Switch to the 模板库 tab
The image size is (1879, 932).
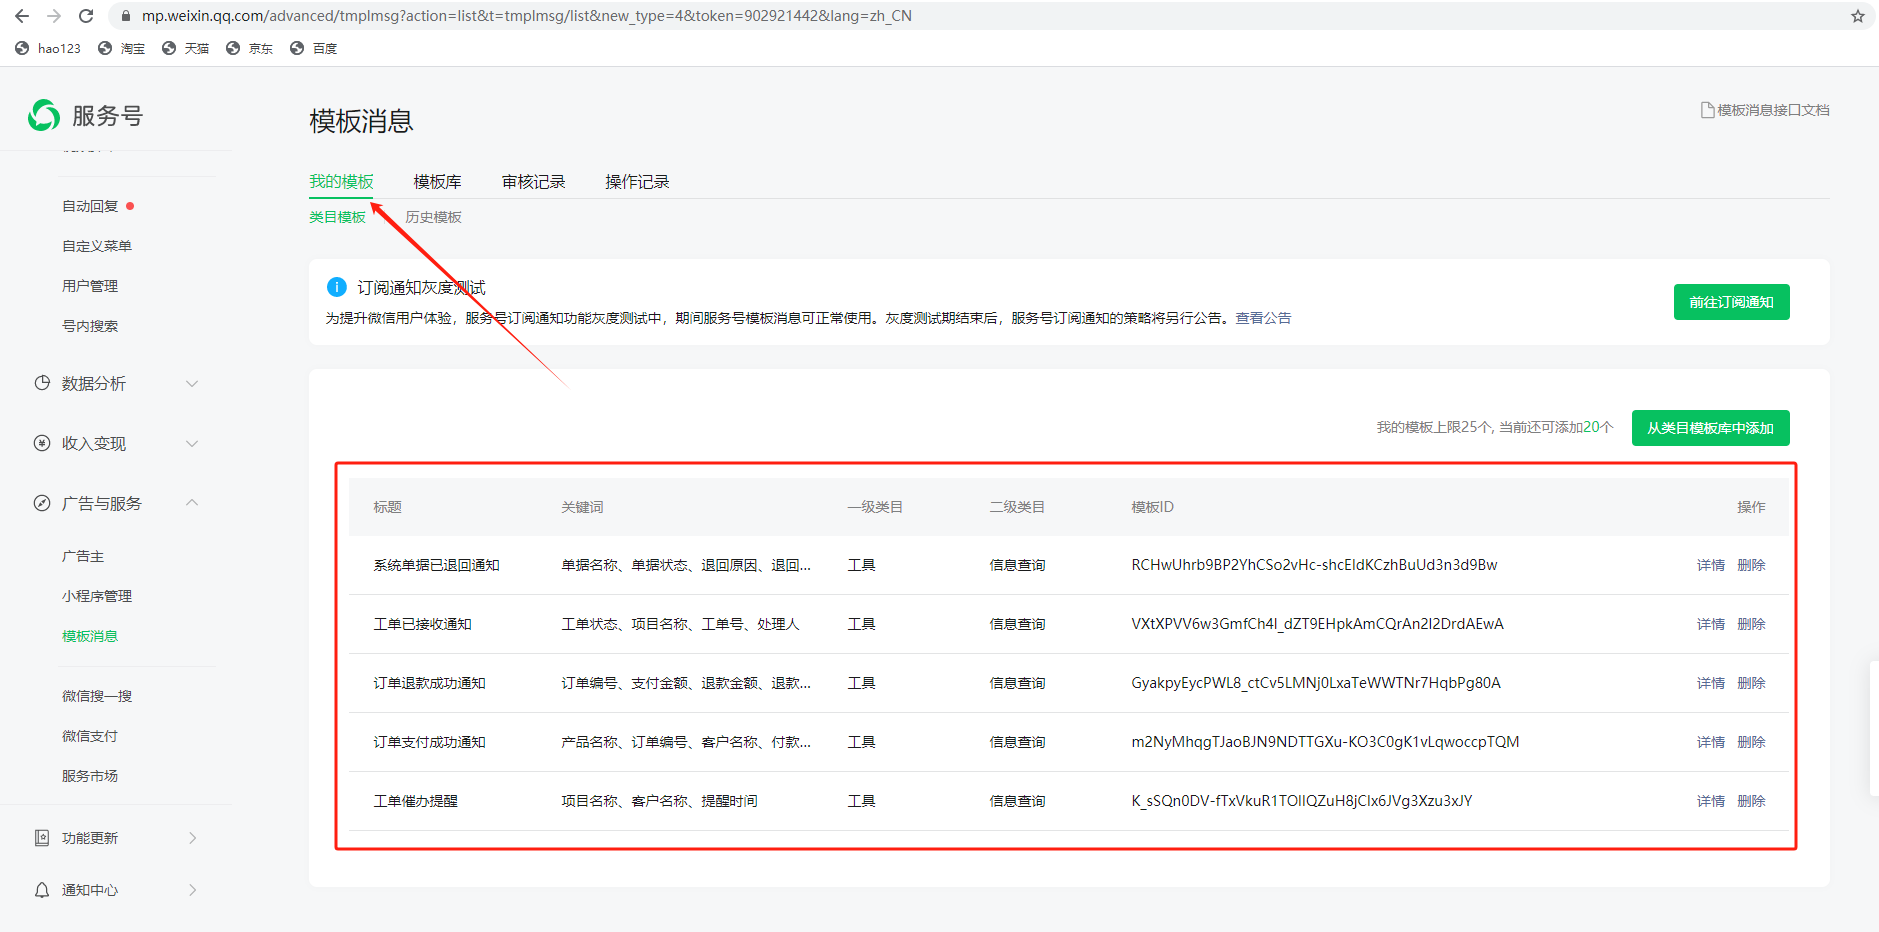437,182
